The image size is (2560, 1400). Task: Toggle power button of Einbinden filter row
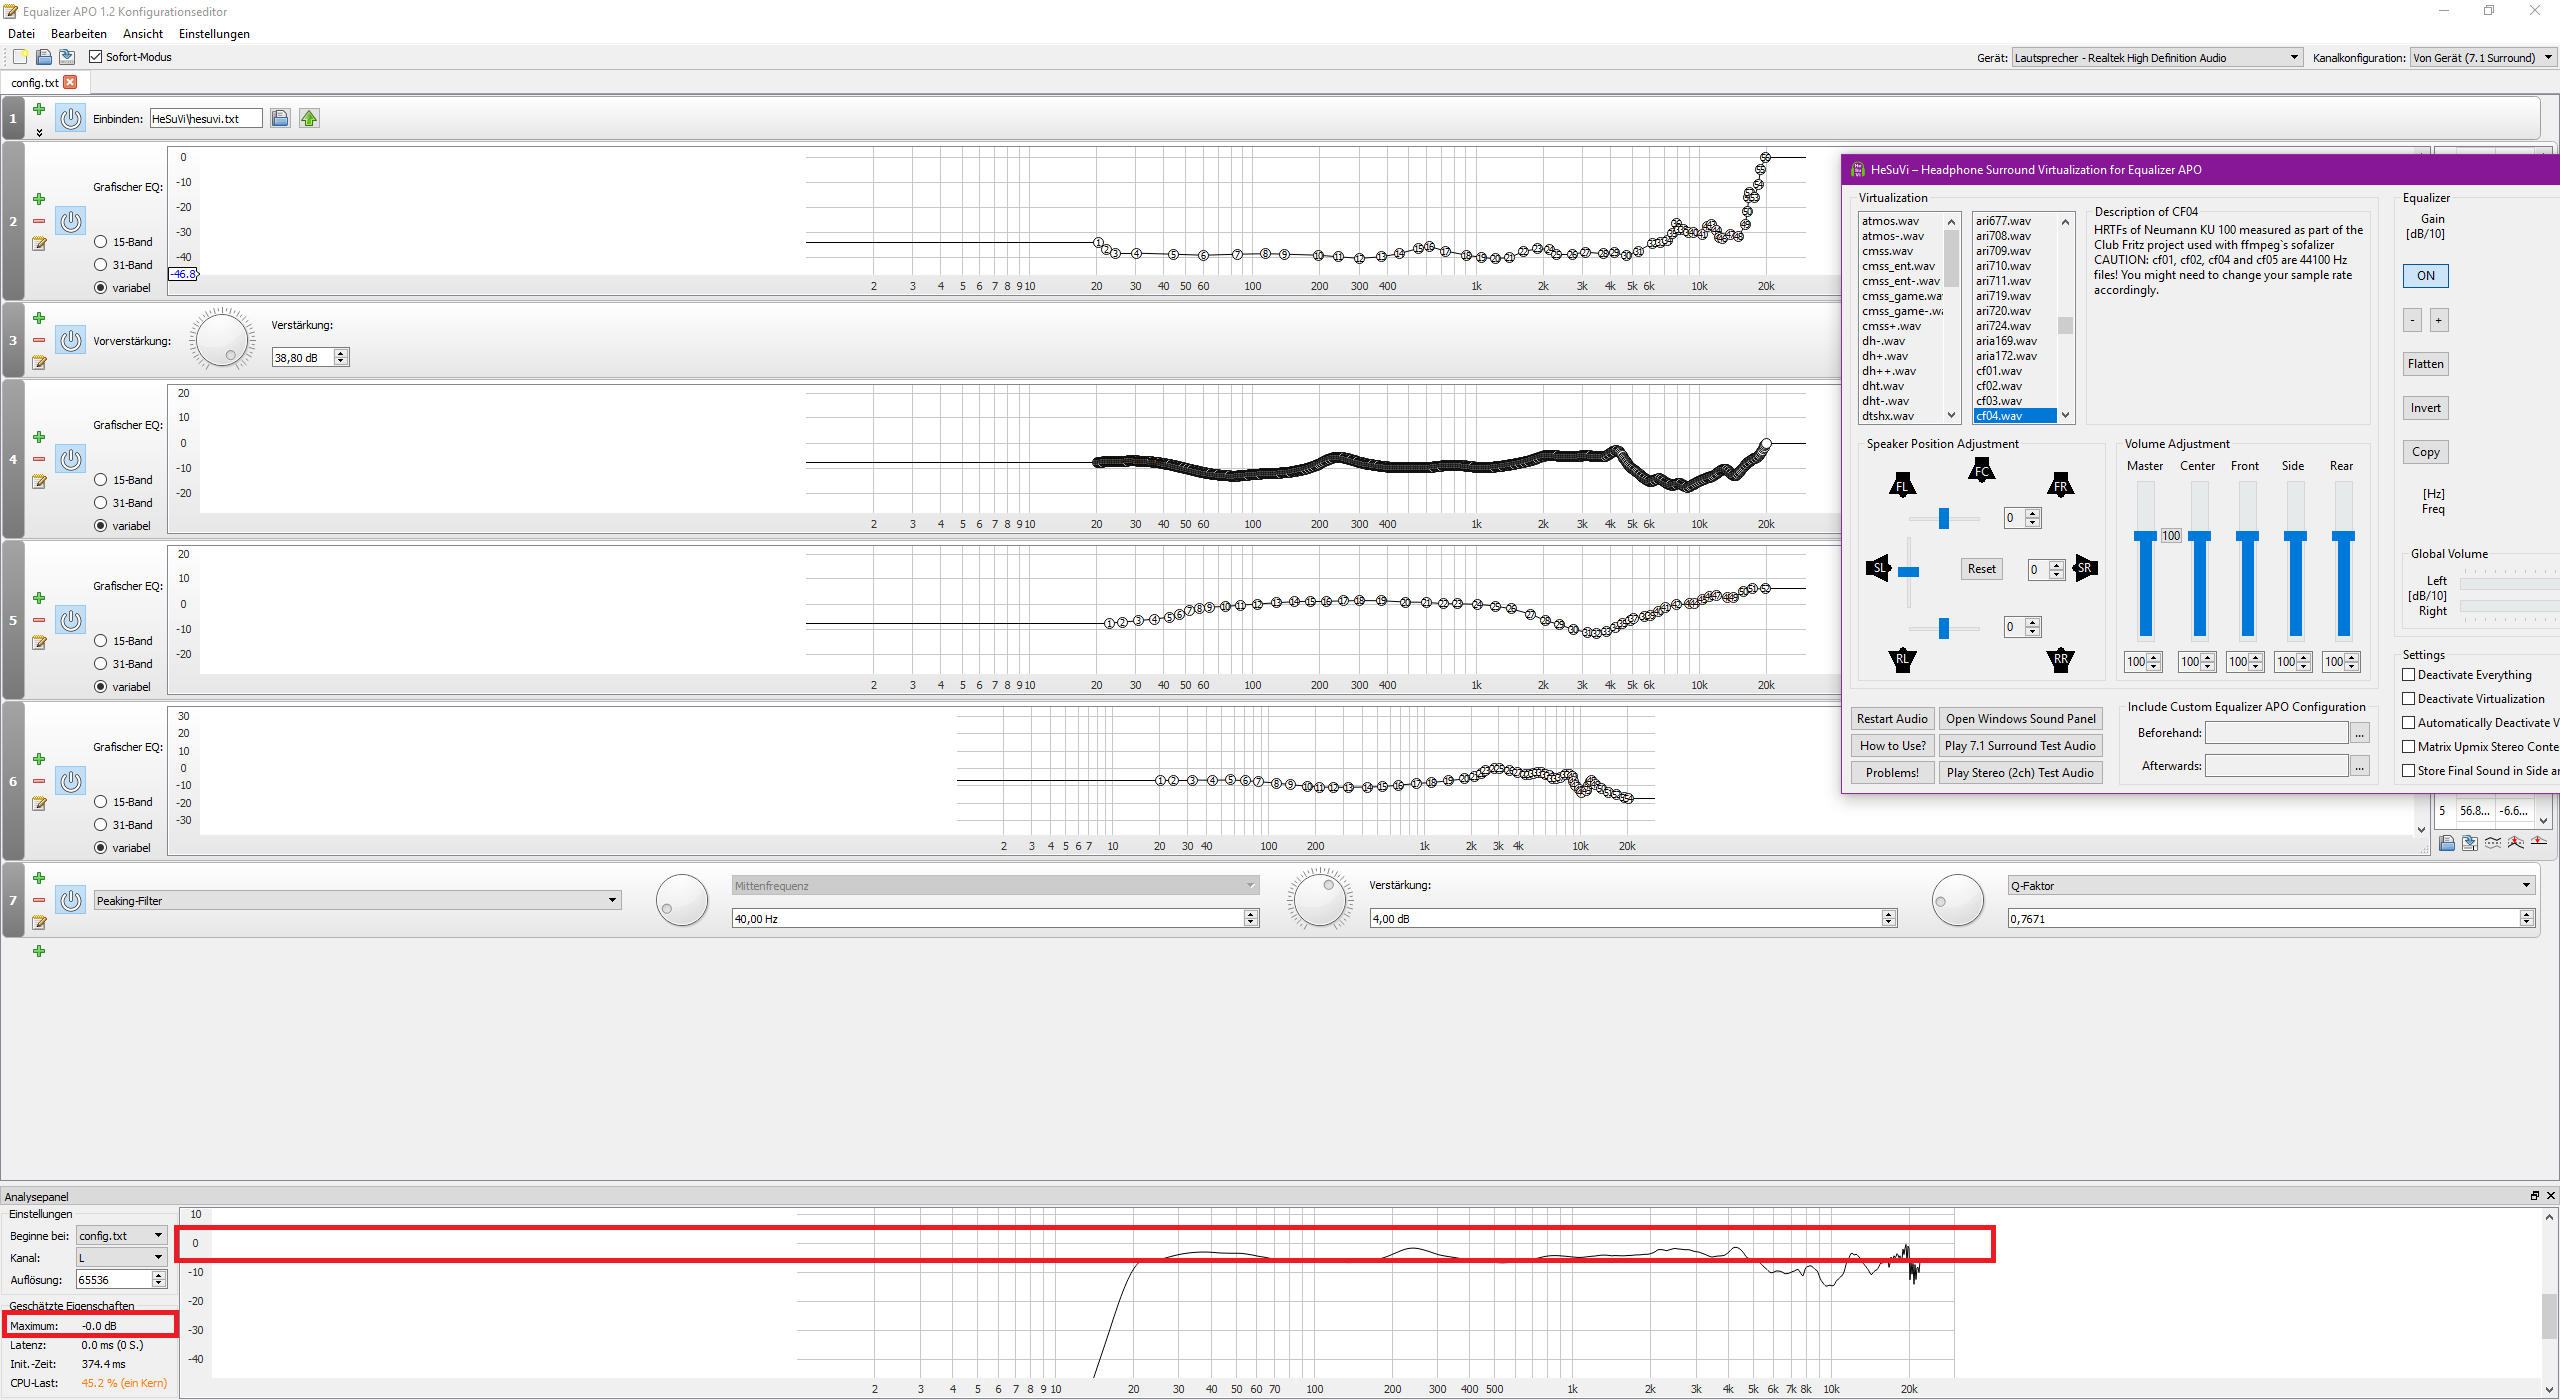point(70,118)
